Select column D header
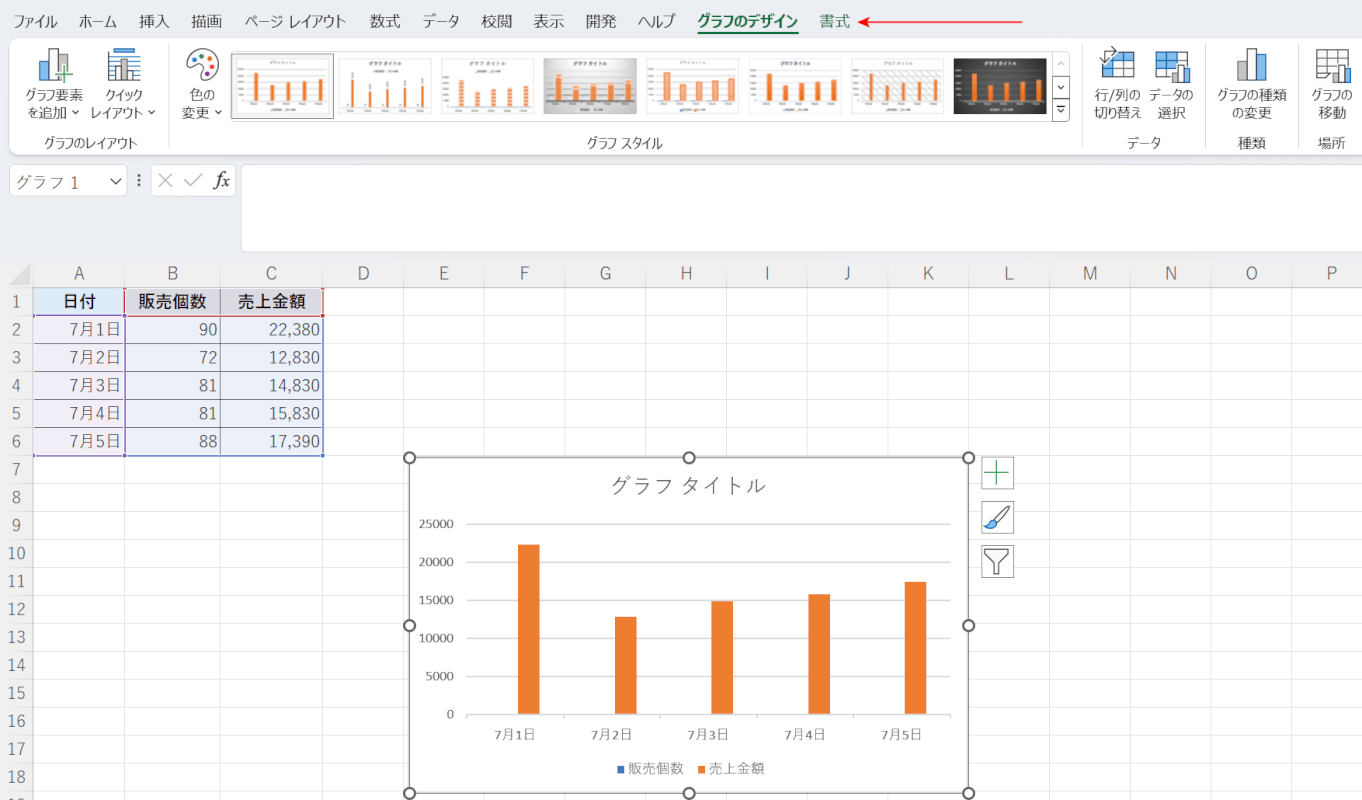The height and width of the screenshot is (800, 1362). (x=363, y=273)
